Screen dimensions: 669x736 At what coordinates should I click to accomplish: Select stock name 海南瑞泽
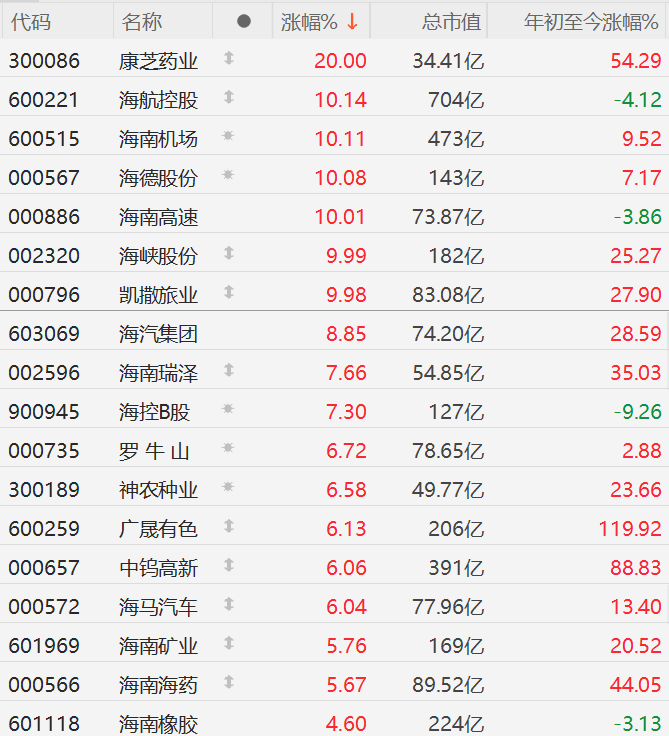[x=159, y=373]
